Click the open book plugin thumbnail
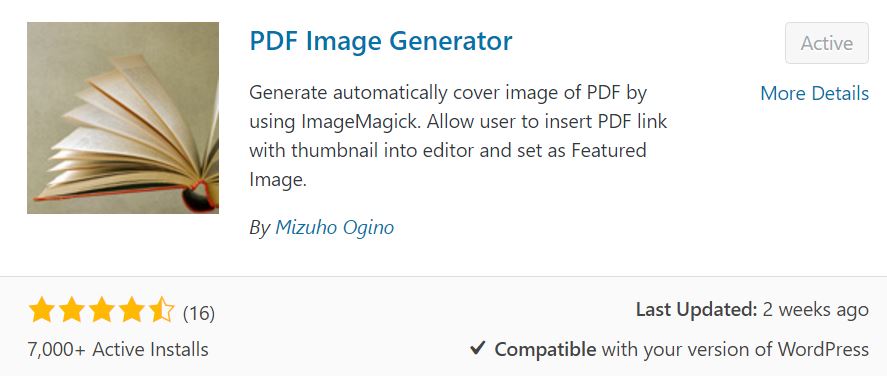887x376 pixels. pos(123,118)
